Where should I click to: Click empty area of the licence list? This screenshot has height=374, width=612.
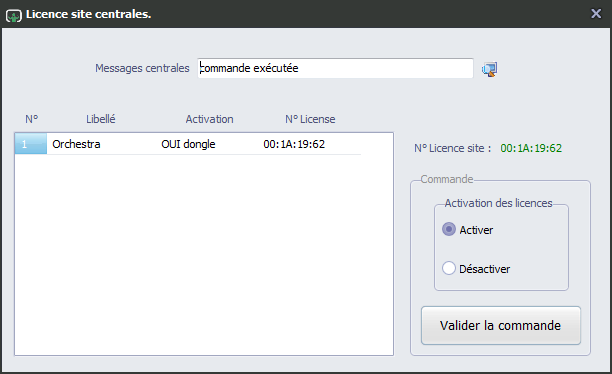204,254
